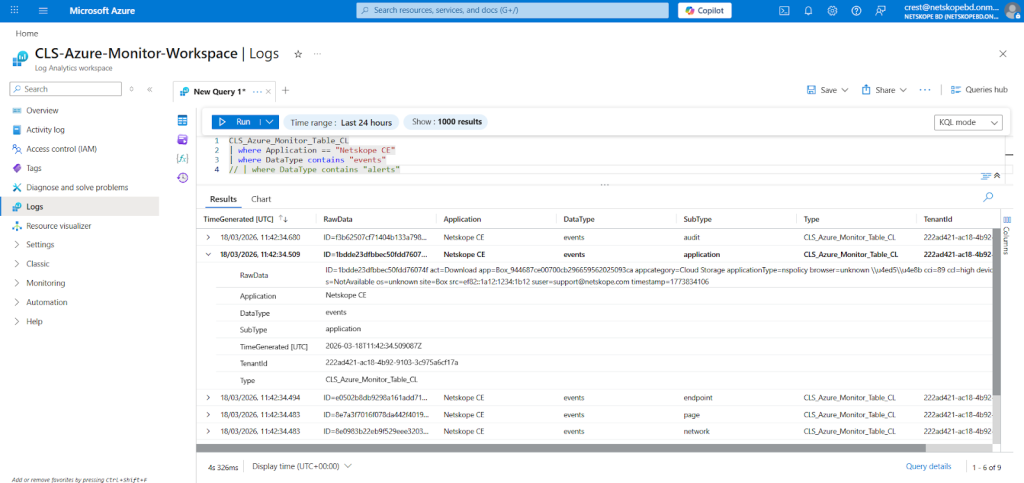Pin workspace with the star icon
Viewport: 1024px width, 483px height.
point(298,54)
